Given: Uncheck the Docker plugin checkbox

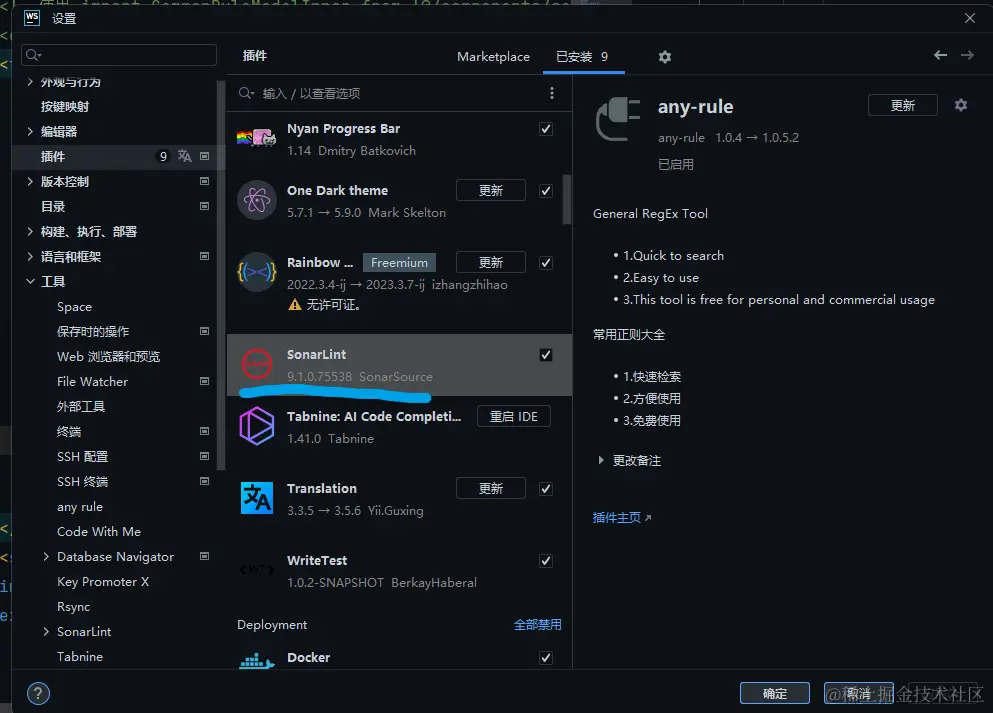Looking at the screenshot, I should [546, 658].
